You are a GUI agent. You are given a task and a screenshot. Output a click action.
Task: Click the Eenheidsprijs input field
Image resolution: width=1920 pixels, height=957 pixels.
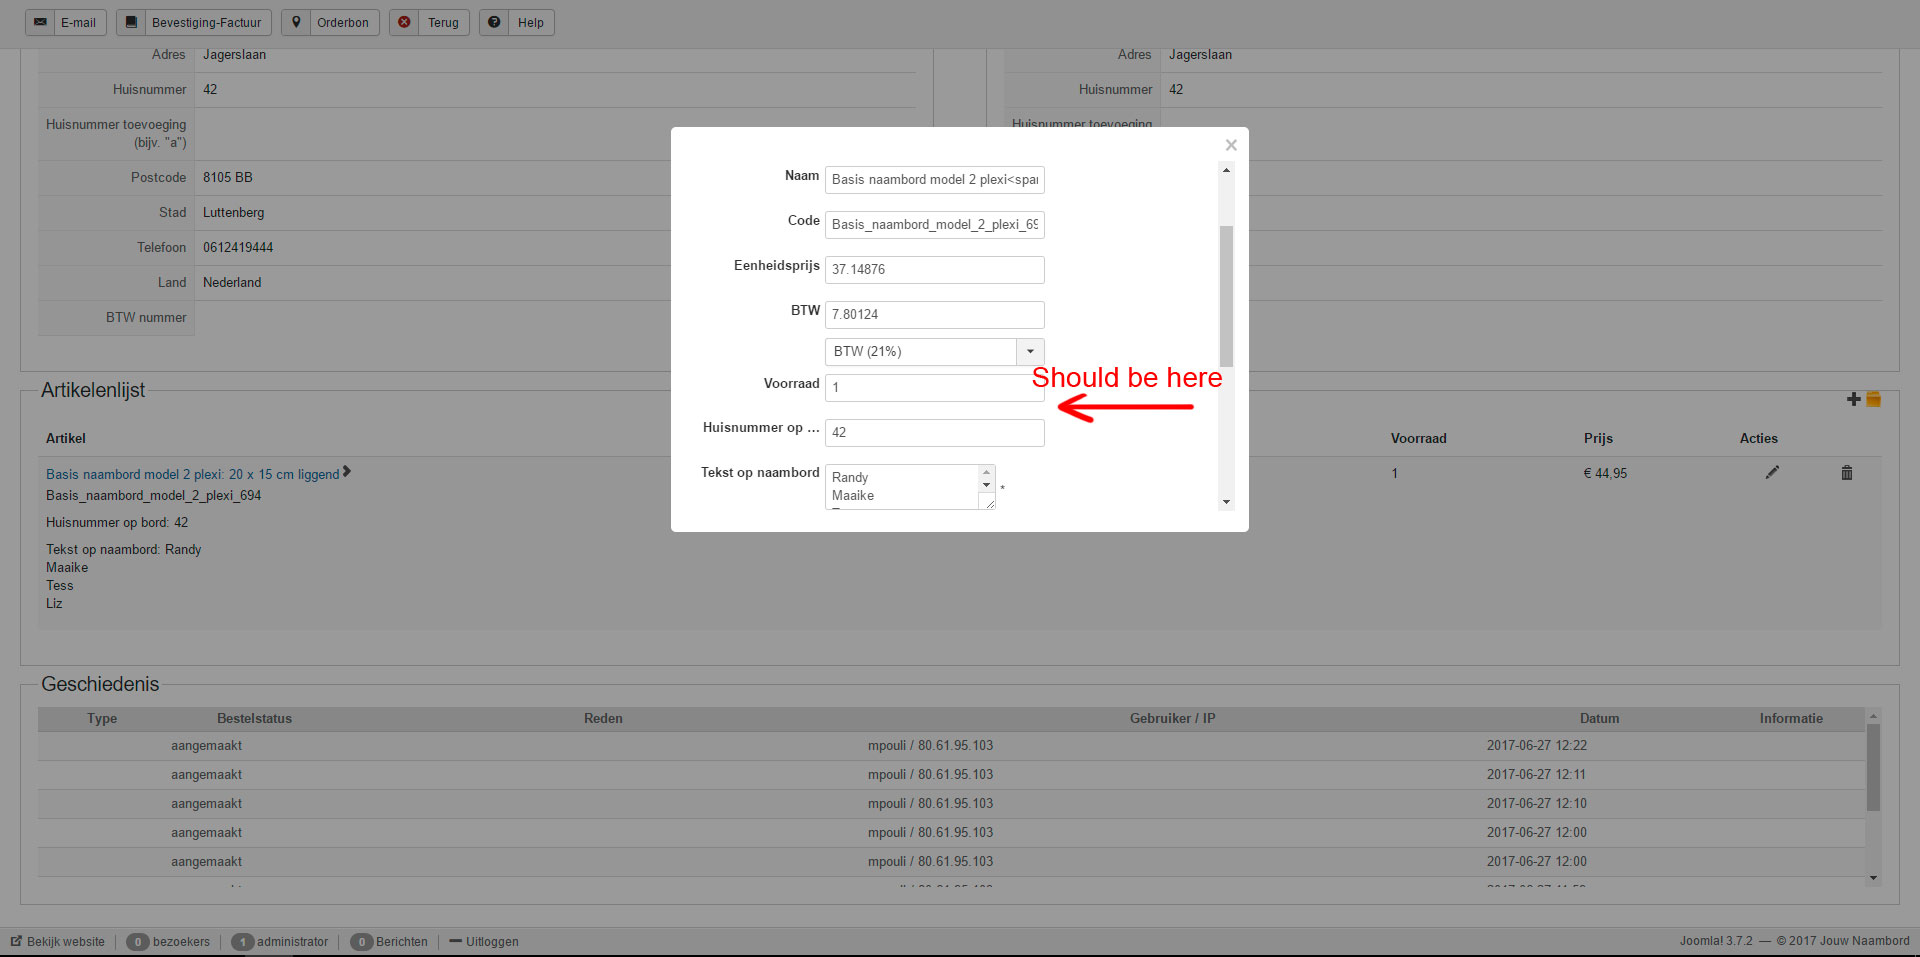[935, 270]
